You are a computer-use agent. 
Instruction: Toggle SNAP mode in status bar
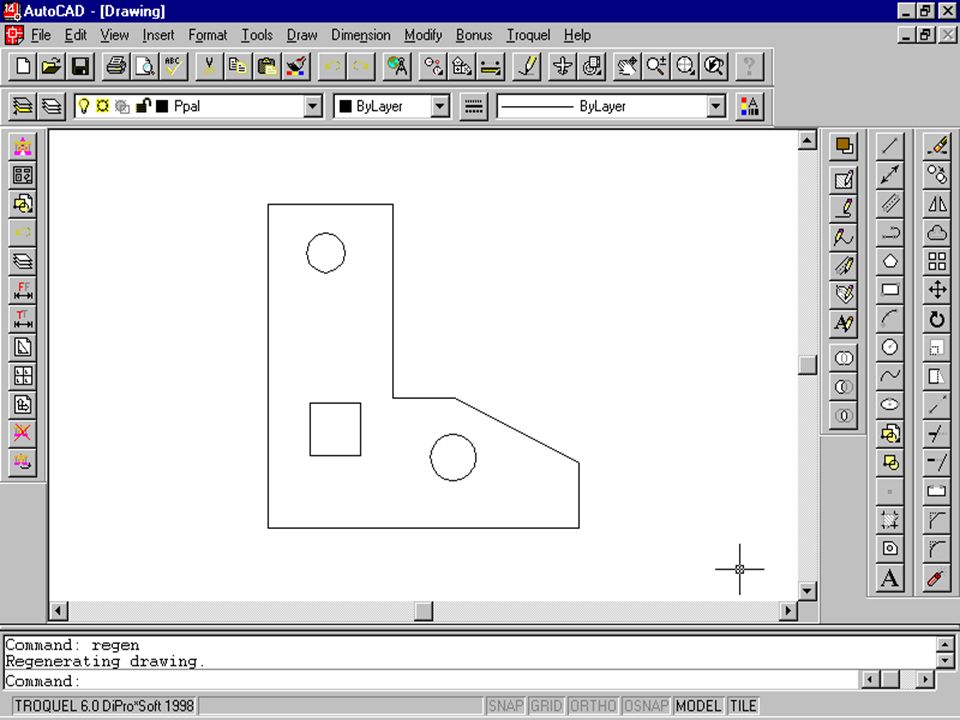(505, 706)
